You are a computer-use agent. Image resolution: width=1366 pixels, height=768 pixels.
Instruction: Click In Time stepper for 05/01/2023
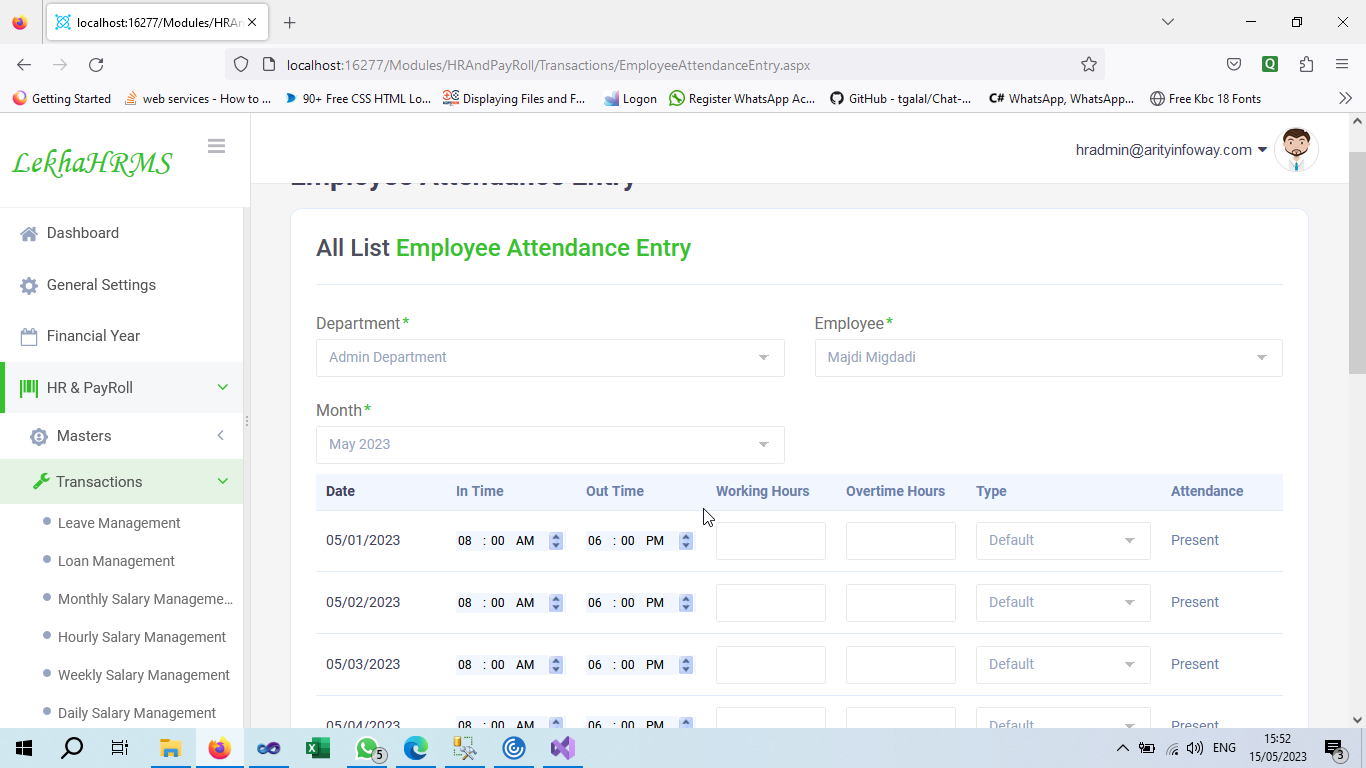coord(556,541)
